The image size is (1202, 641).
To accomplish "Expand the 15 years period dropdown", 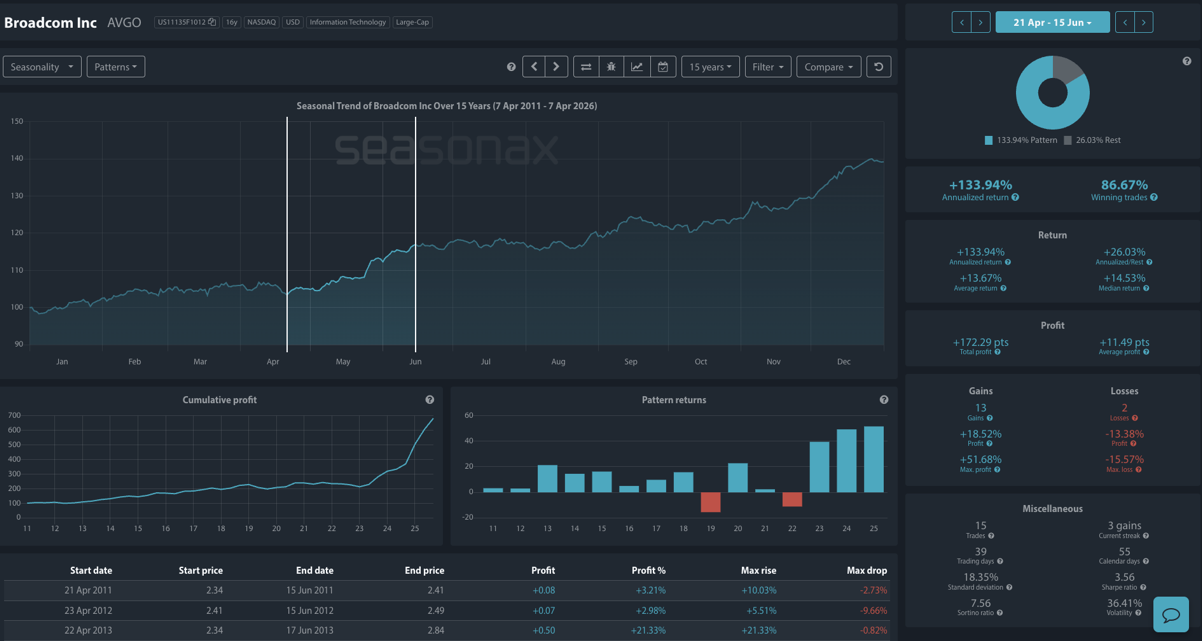I will coord(710,67).
